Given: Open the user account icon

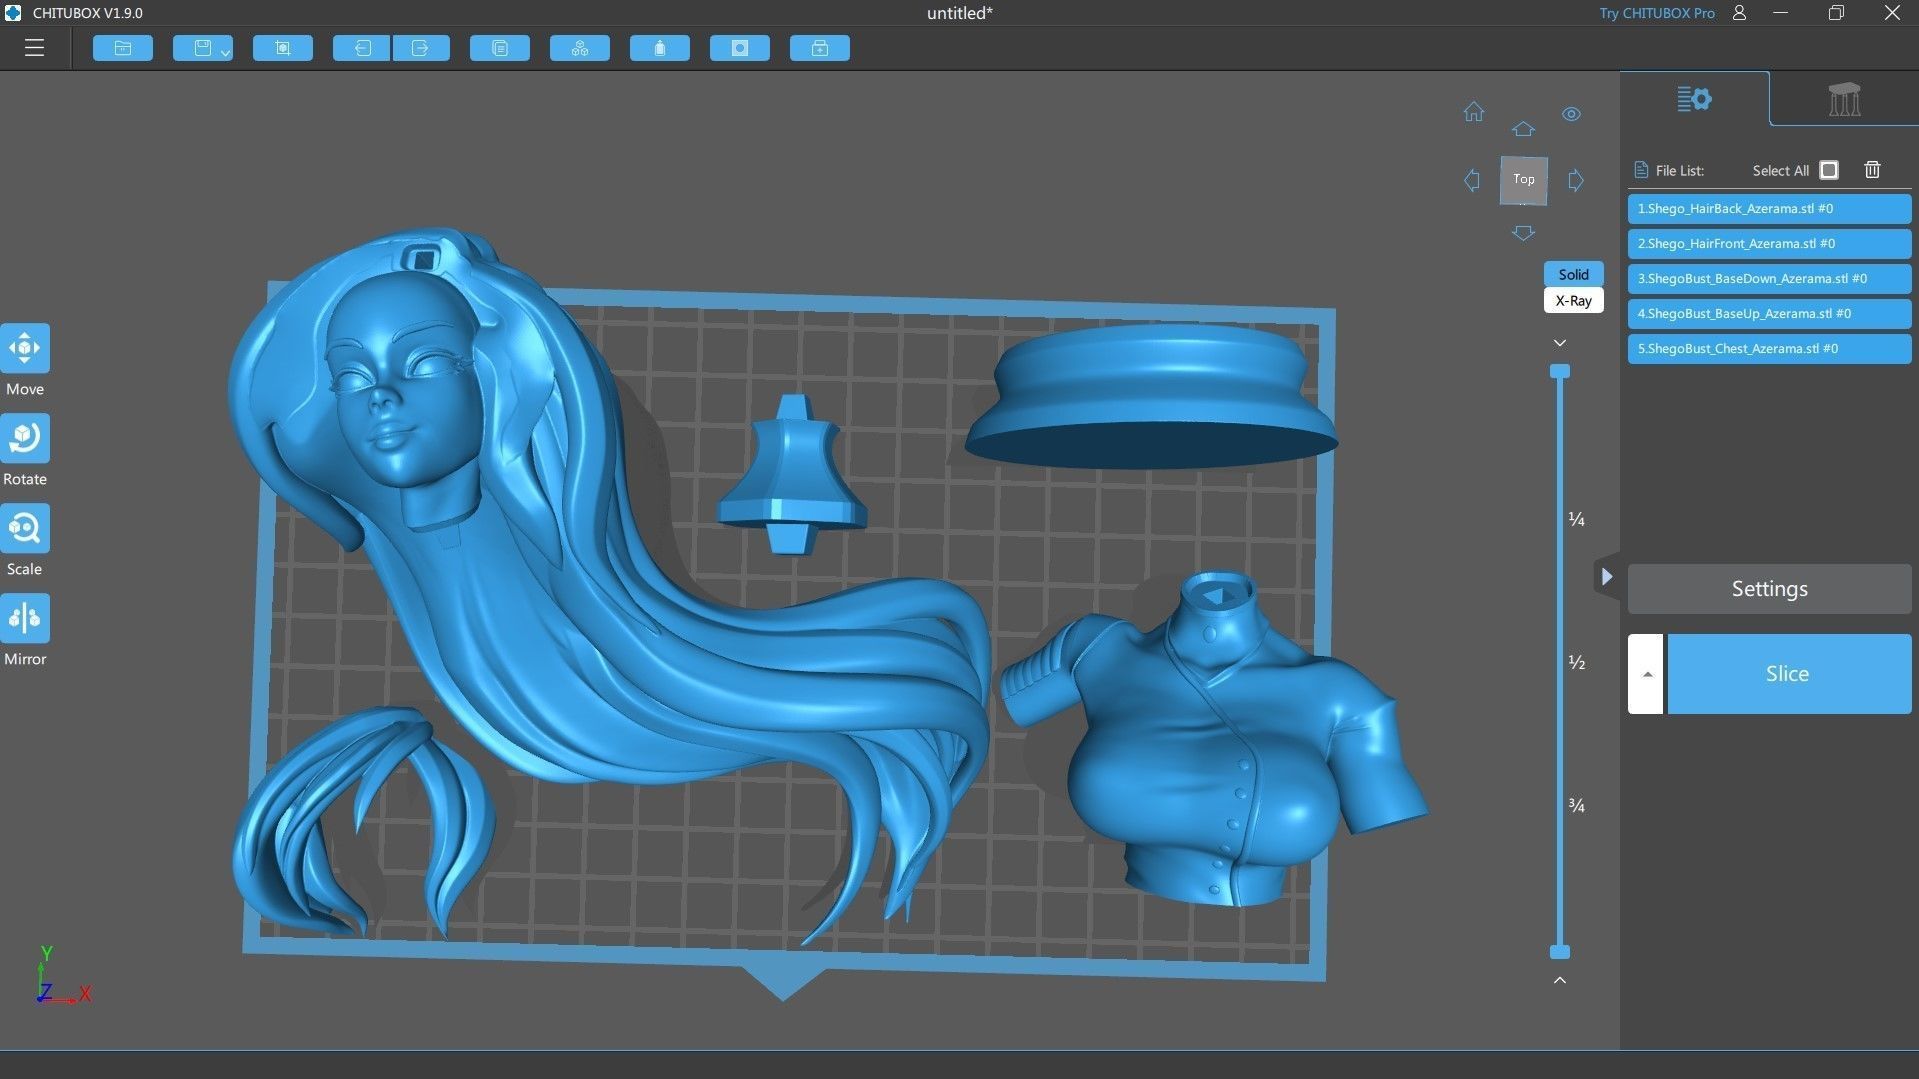Looking at the screenshot, I should 1739,13.
